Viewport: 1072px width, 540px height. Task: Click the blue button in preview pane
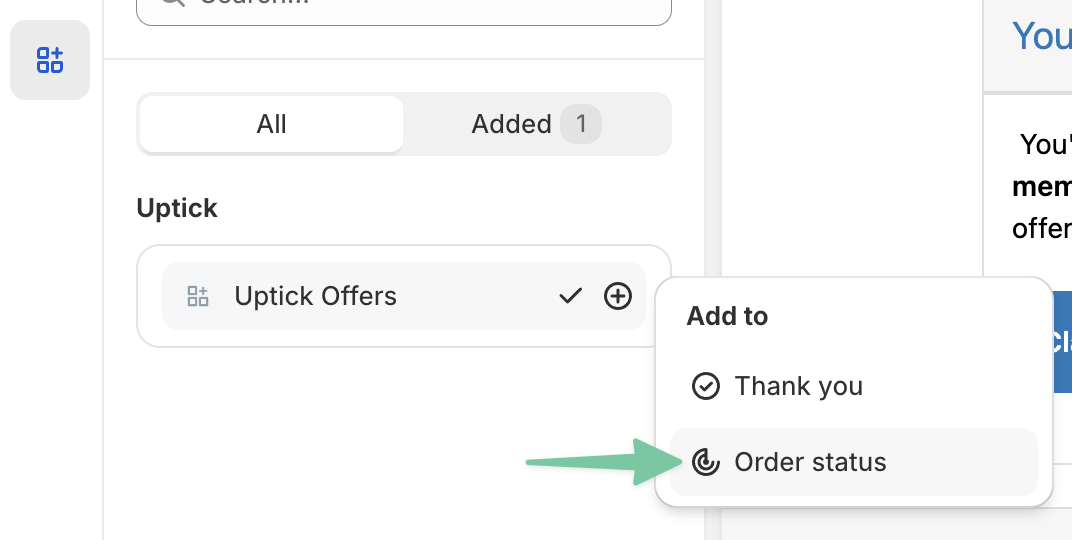1063,341
